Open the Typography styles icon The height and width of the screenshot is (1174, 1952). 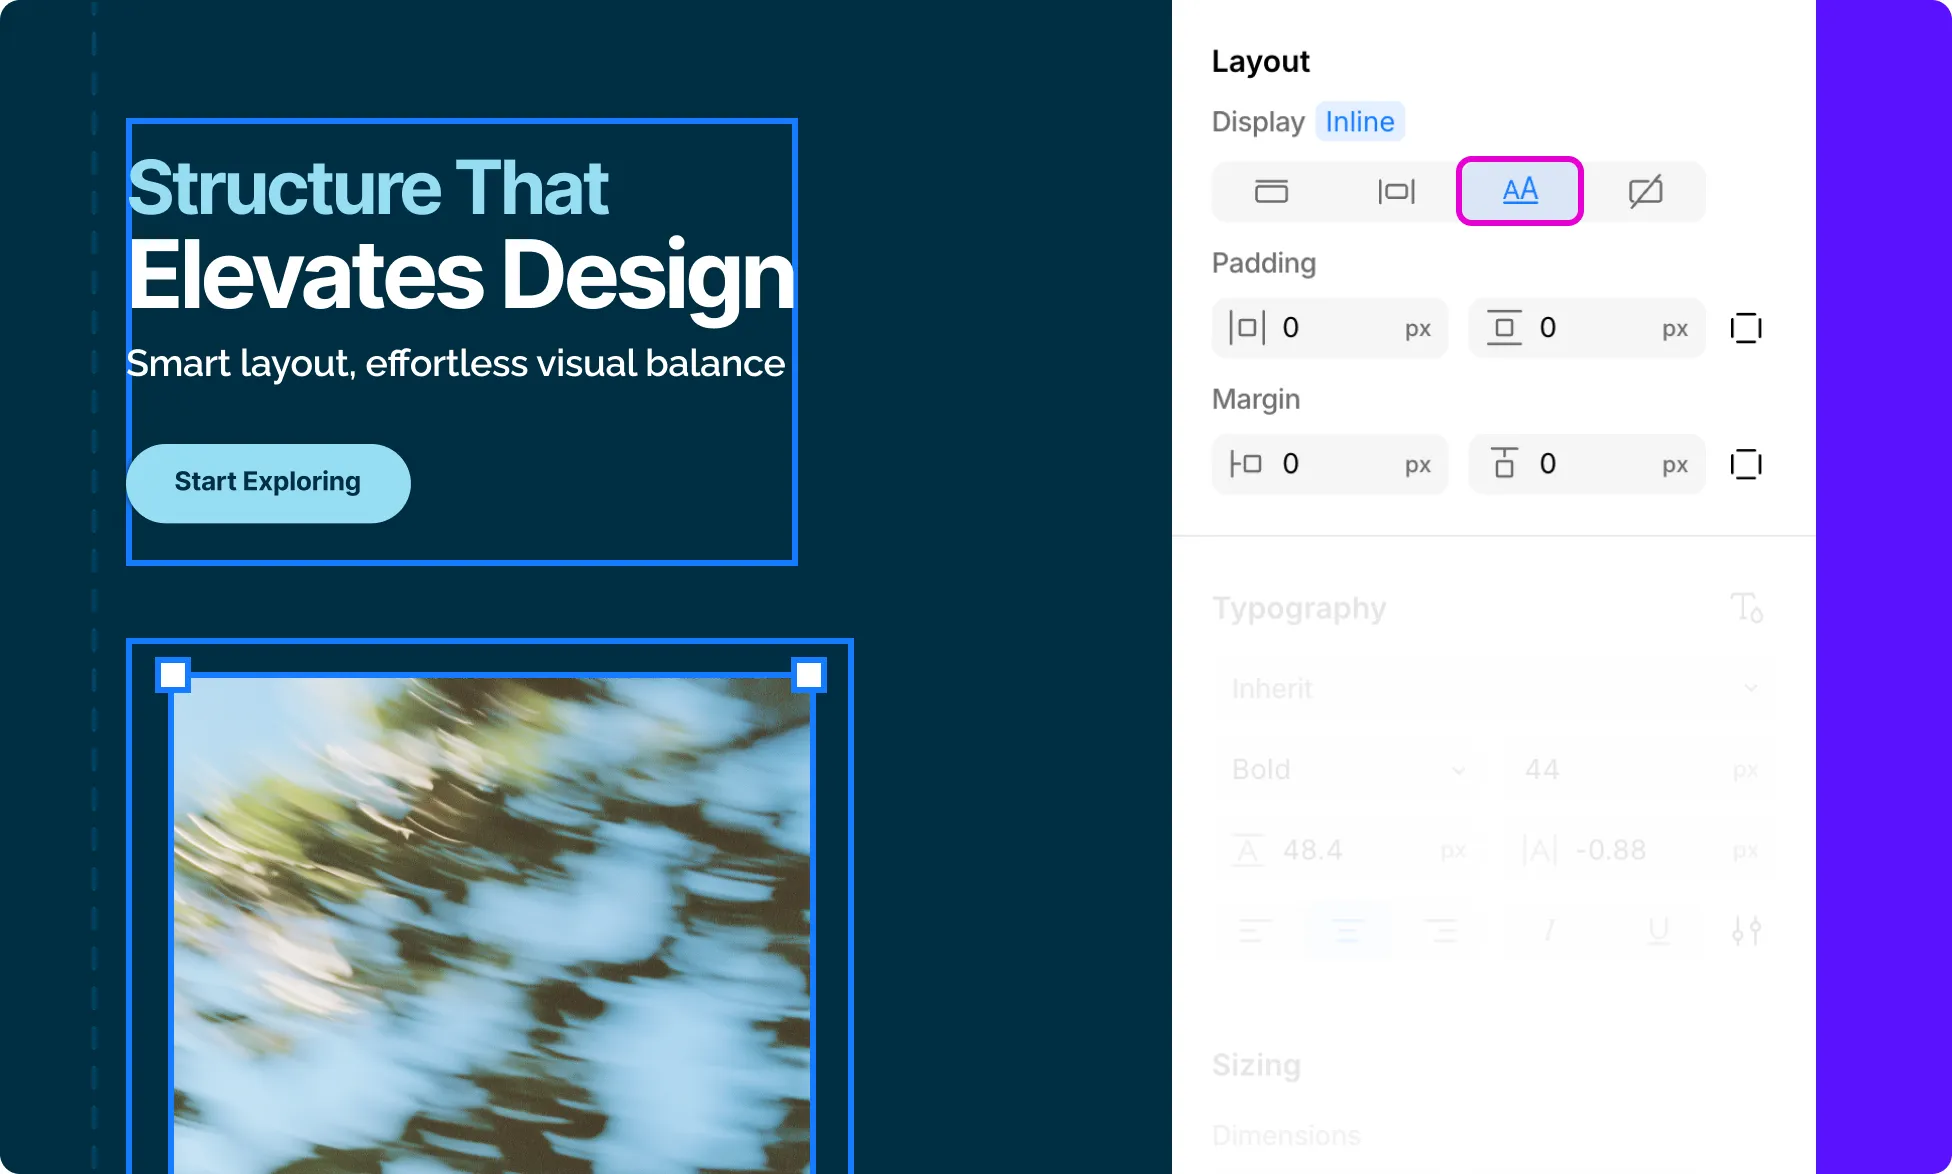tap(1747, 607)
